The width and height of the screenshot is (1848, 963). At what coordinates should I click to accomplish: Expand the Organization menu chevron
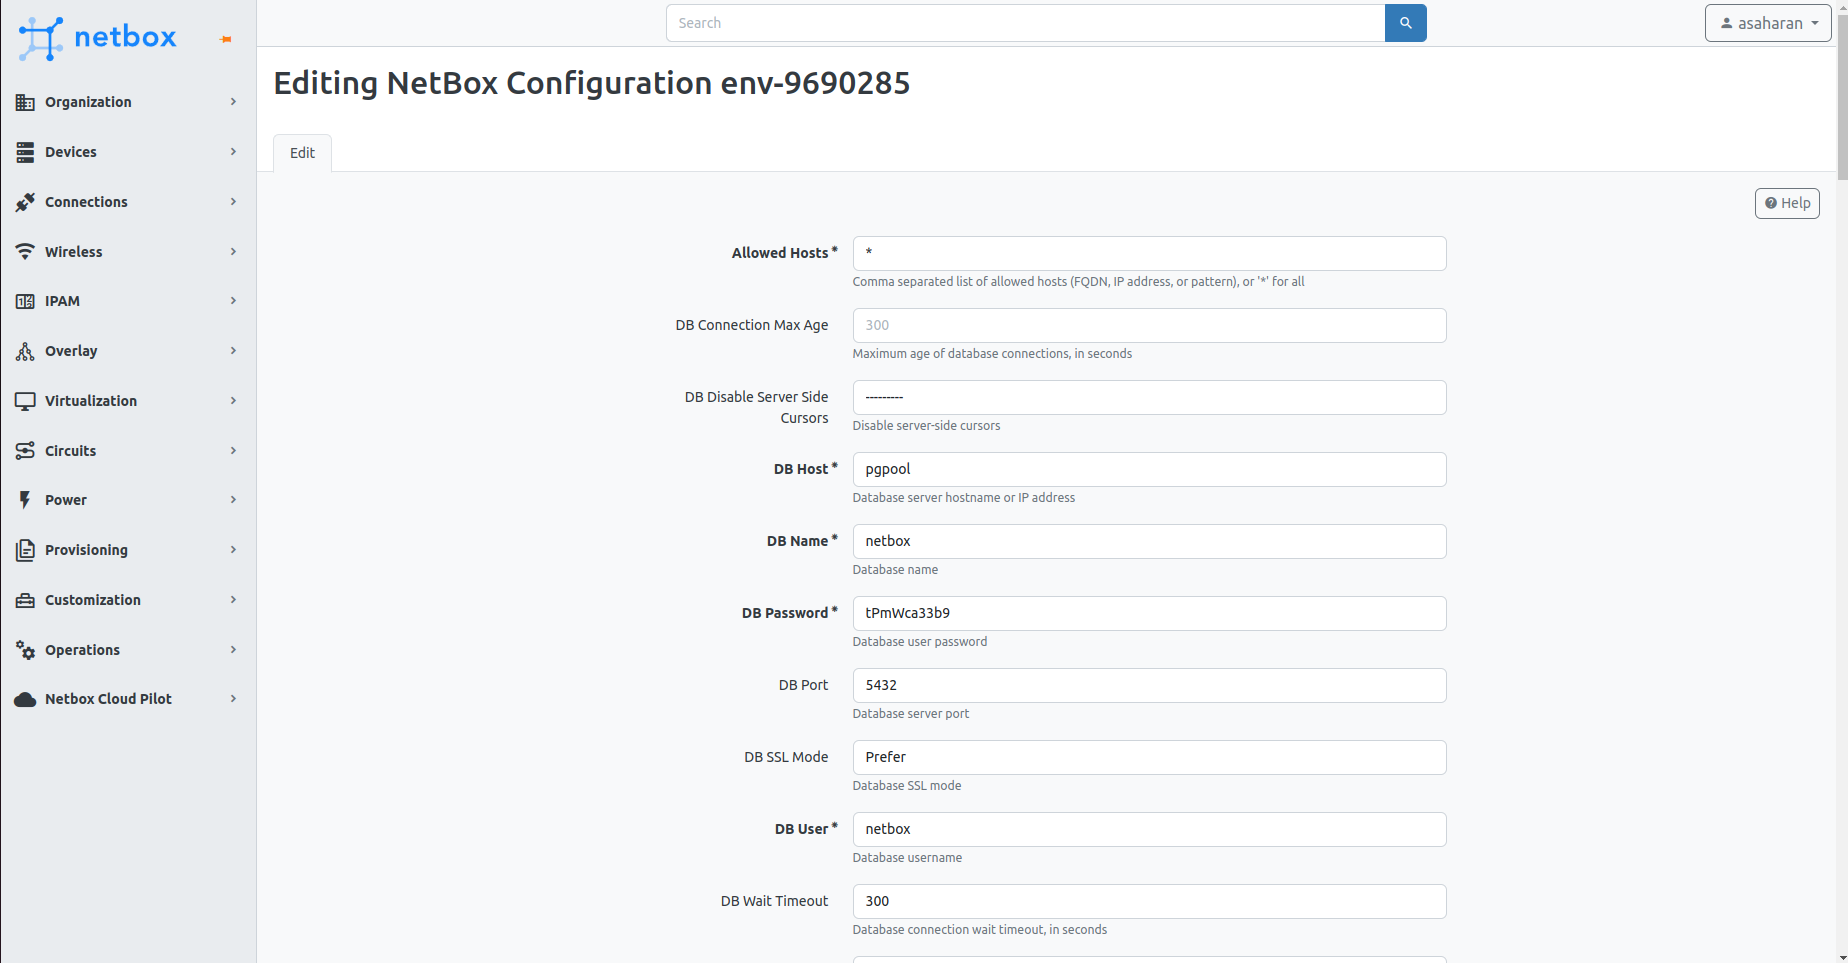tap(233, 102)
